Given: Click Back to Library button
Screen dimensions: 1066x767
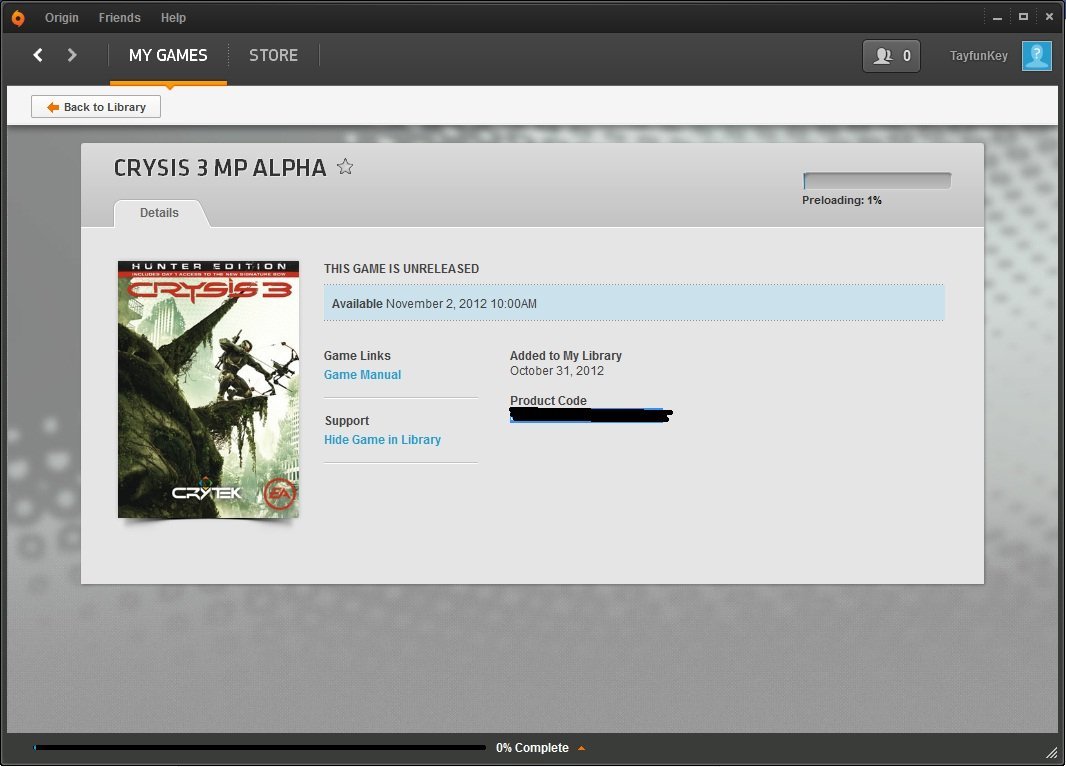Looking at the screenshot, I should tap(96, 107).
